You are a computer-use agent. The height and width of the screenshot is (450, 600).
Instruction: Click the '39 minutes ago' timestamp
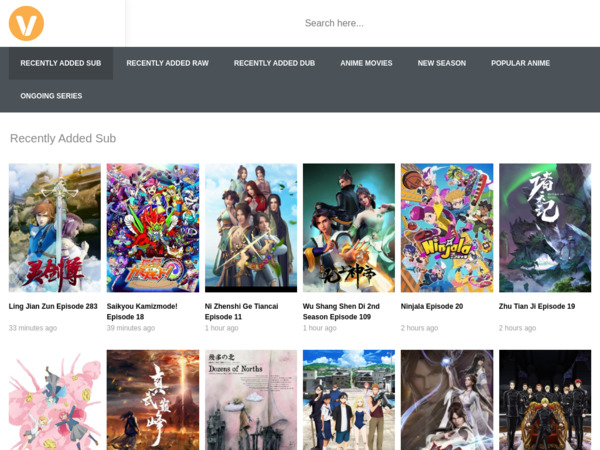(x=131, y=328)
